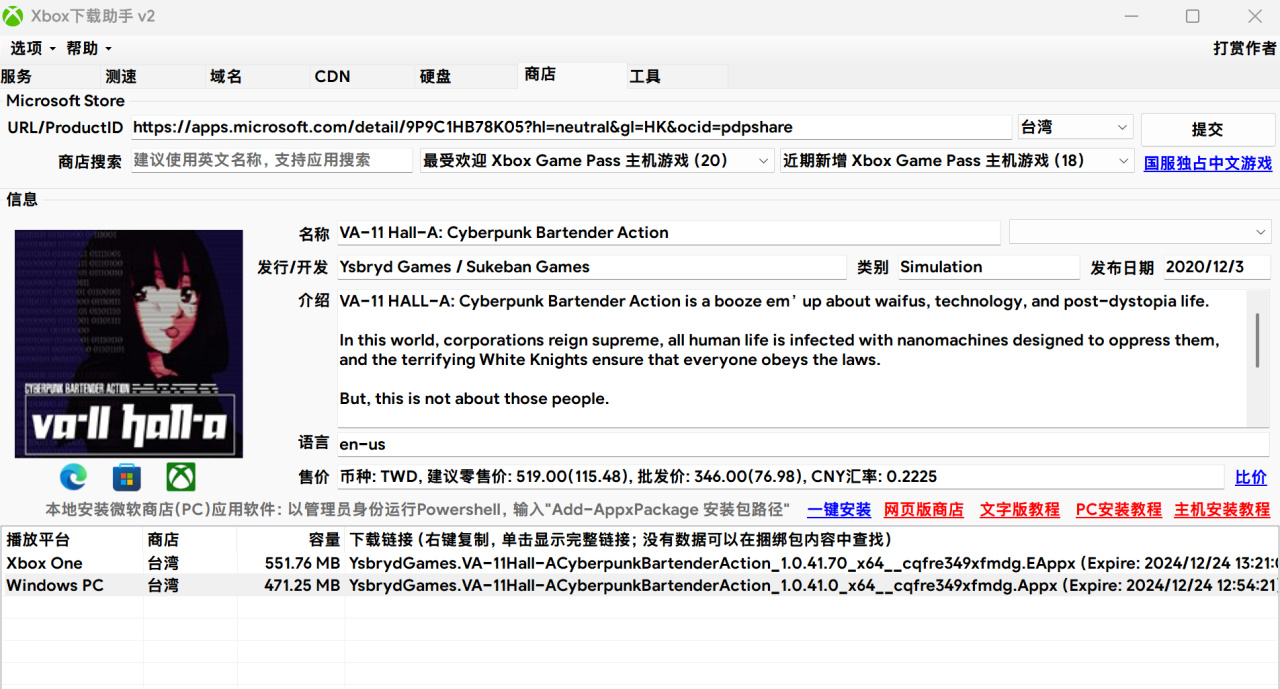Click the URL/ProductID input field

pos(571,128)
